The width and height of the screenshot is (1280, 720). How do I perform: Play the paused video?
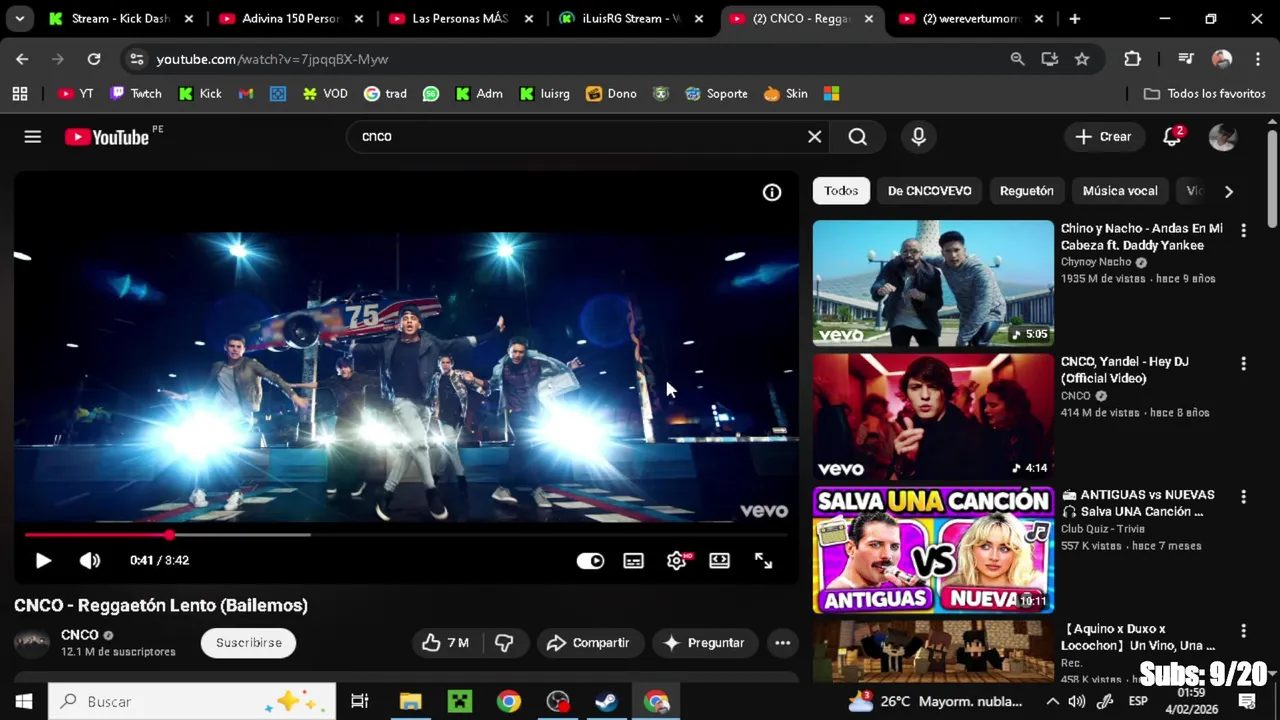coord(43,561)
